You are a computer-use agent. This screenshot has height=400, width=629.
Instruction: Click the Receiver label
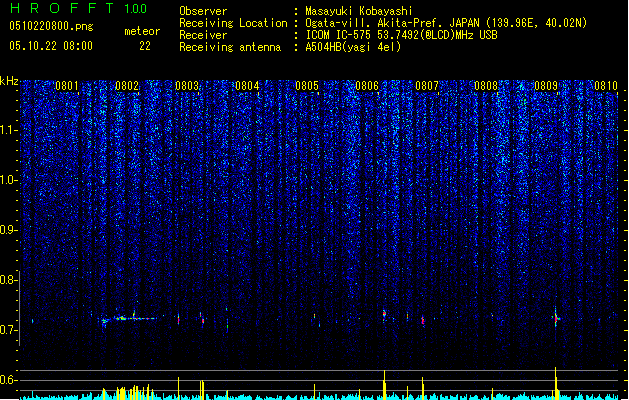coord(203,35)
